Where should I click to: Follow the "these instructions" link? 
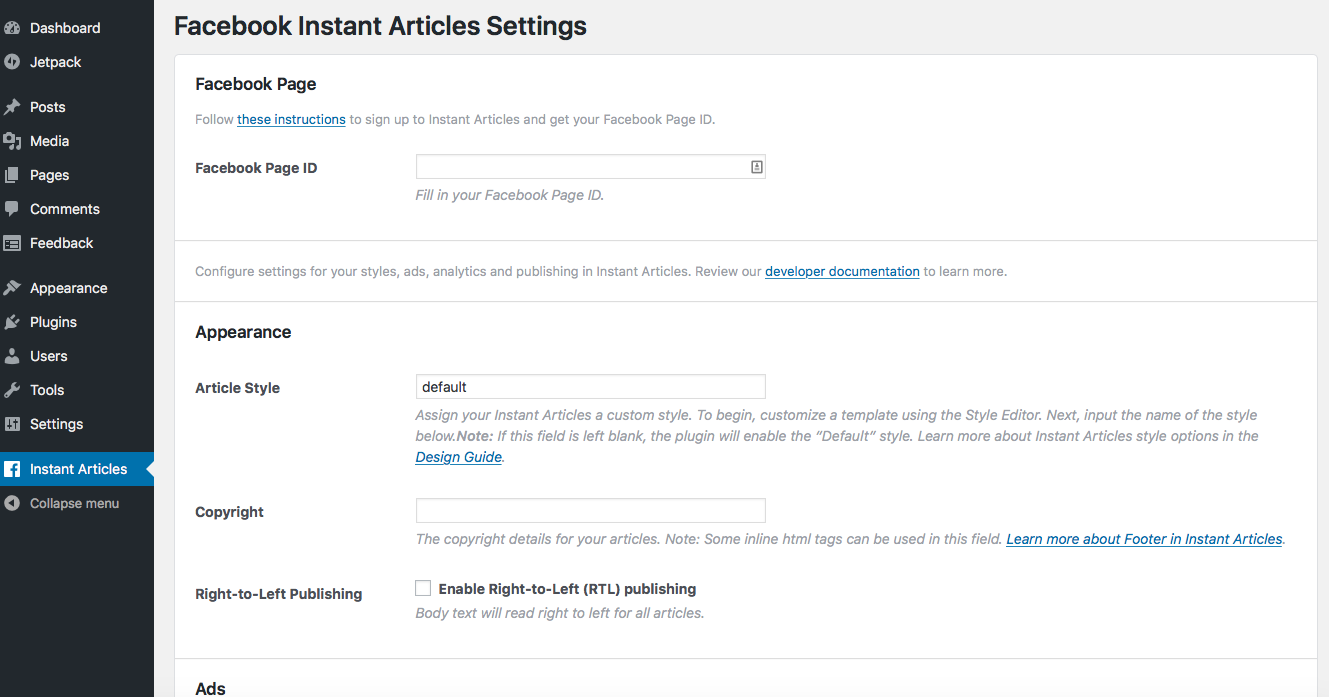pyautogui.click(x=291, y=119)
